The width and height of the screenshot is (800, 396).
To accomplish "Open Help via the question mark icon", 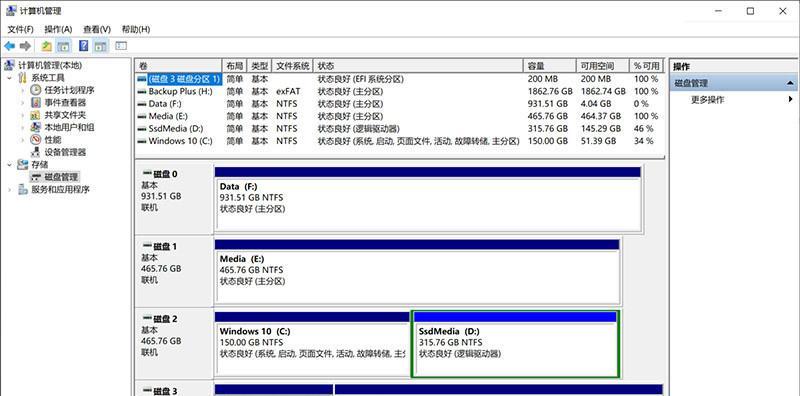I will tap(84, 46).
